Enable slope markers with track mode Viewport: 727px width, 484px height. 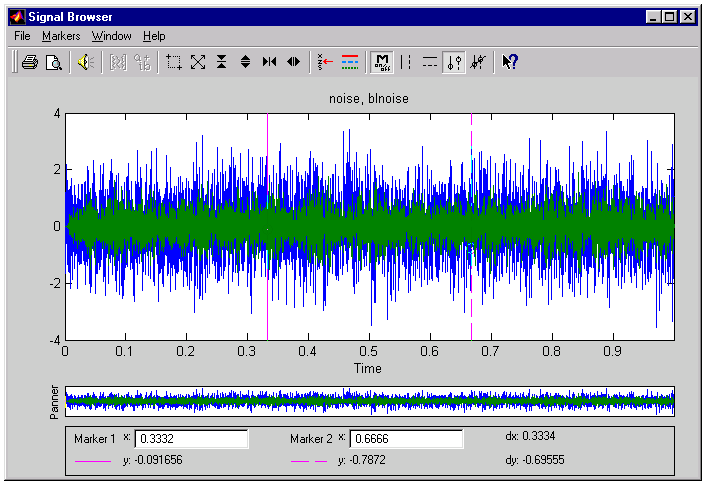coord(478,62)
